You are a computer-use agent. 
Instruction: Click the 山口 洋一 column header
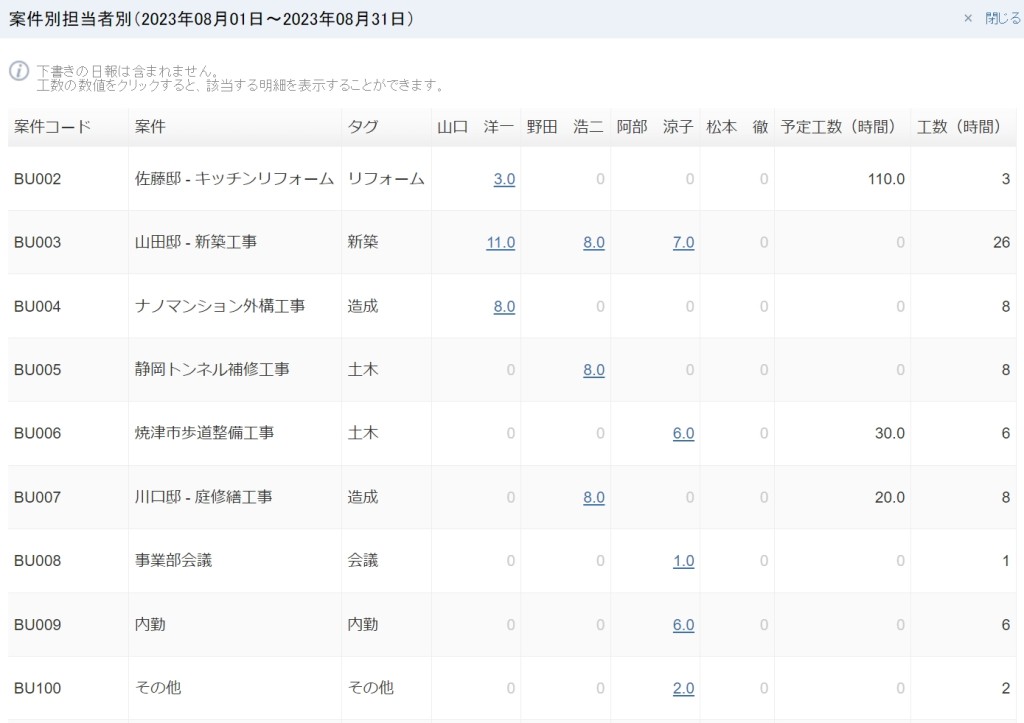click(x=475, y=127)
